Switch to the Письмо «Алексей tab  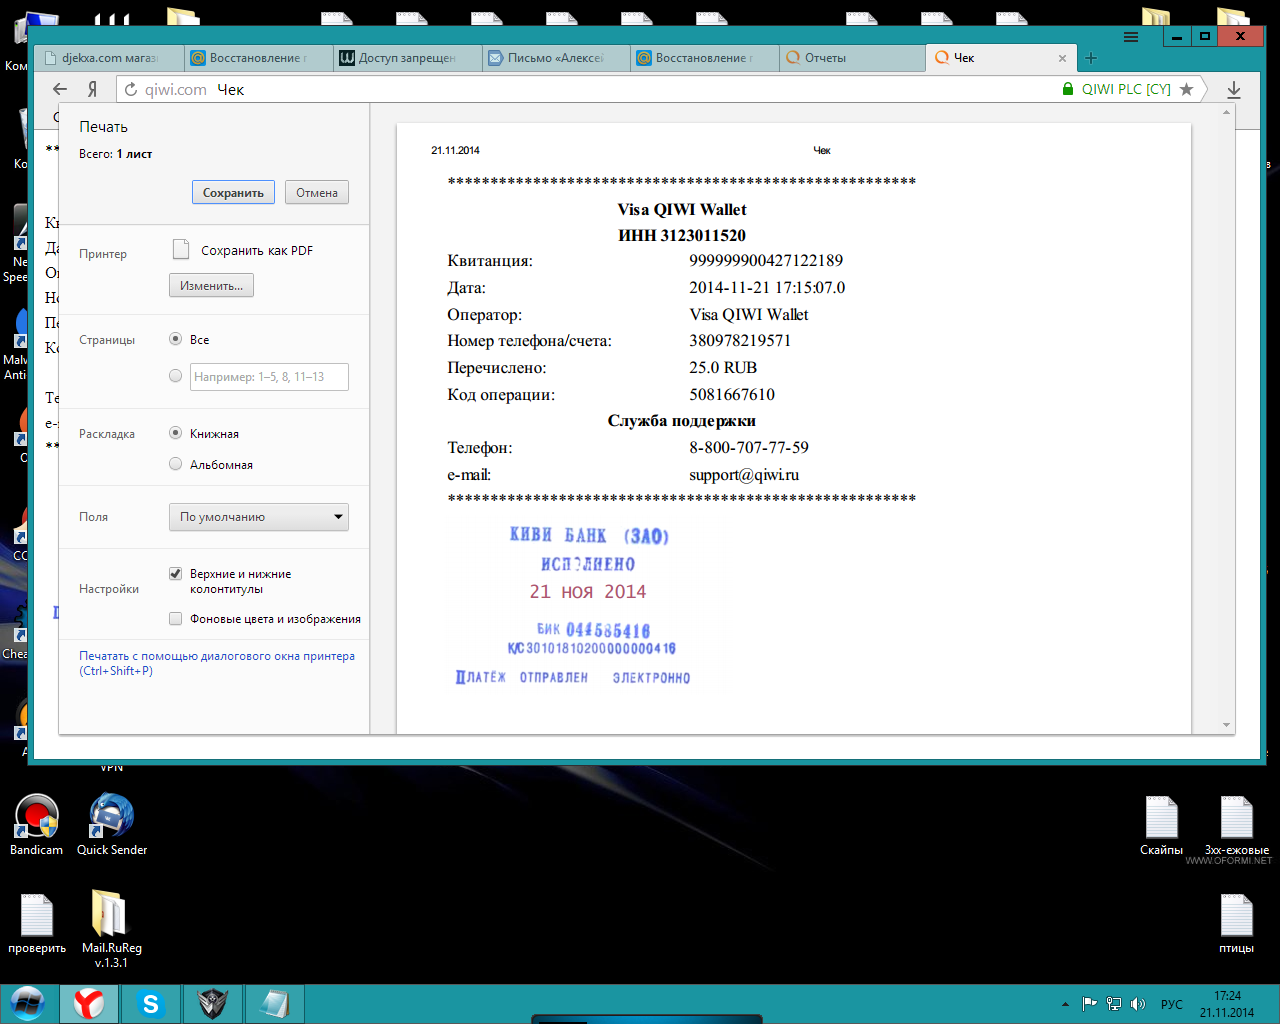tap(556, 58)
